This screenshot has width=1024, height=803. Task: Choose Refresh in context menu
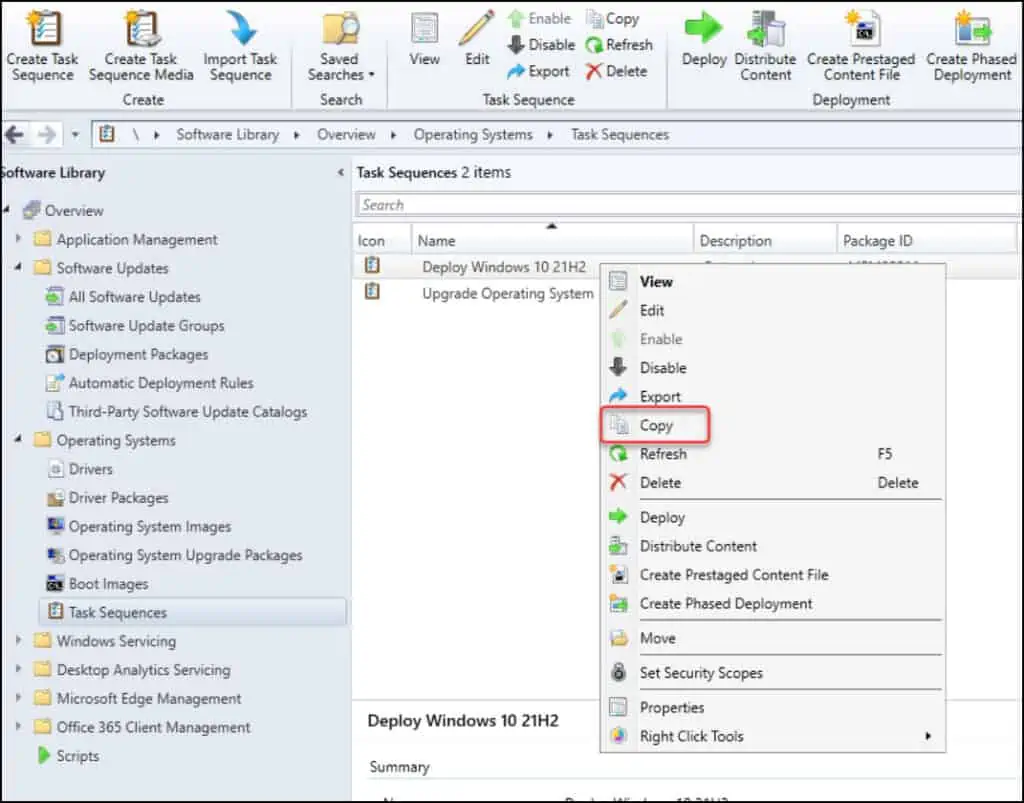tap(773, 454)
